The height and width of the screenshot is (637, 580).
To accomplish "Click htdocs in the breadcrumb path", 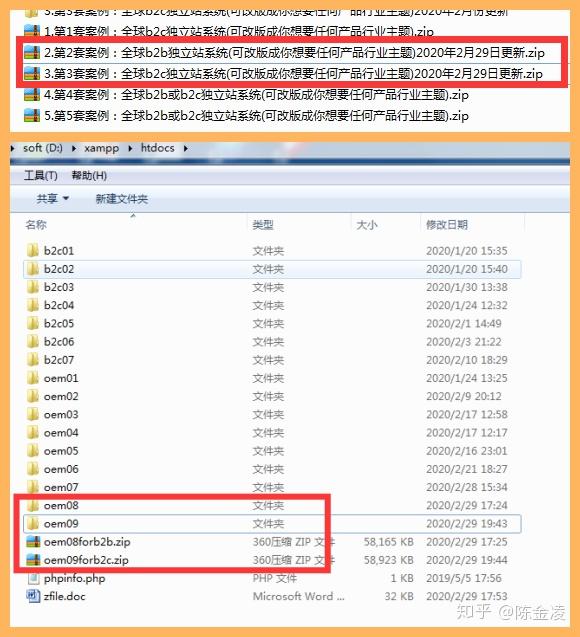I will [158, 148].
